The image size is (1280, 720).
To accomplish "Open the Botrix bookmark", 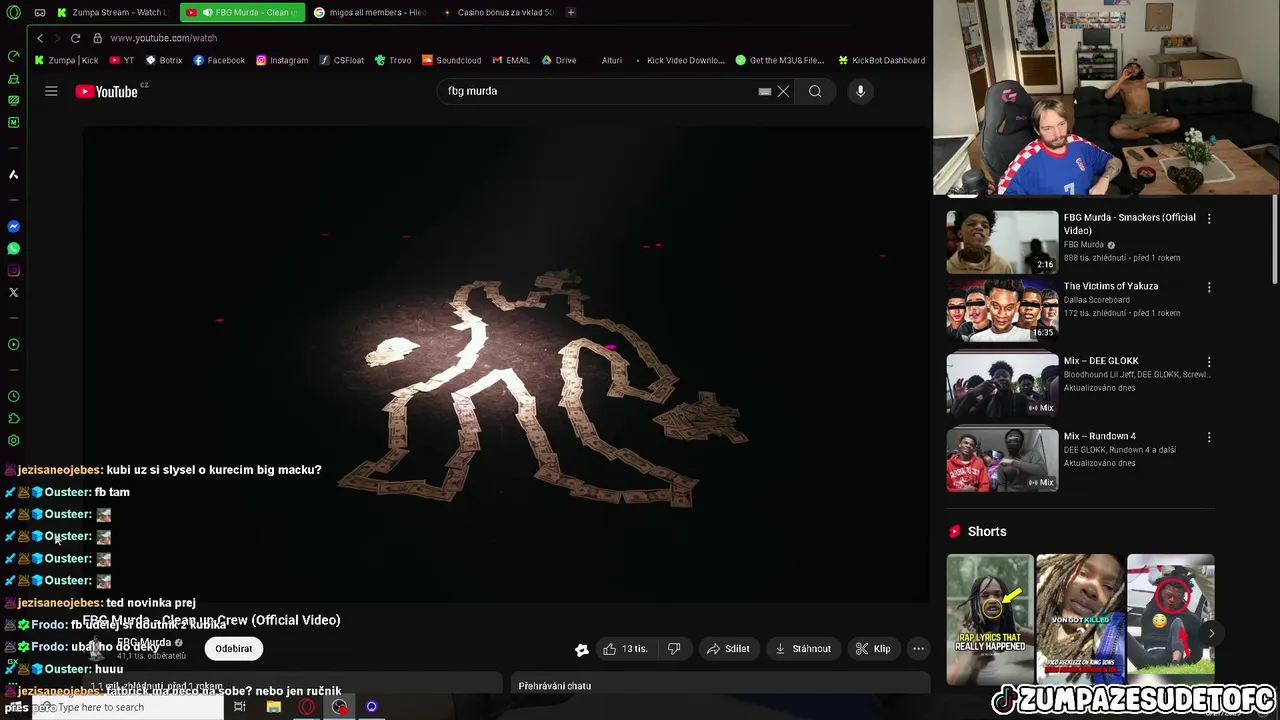I will [x=164, y=60].
